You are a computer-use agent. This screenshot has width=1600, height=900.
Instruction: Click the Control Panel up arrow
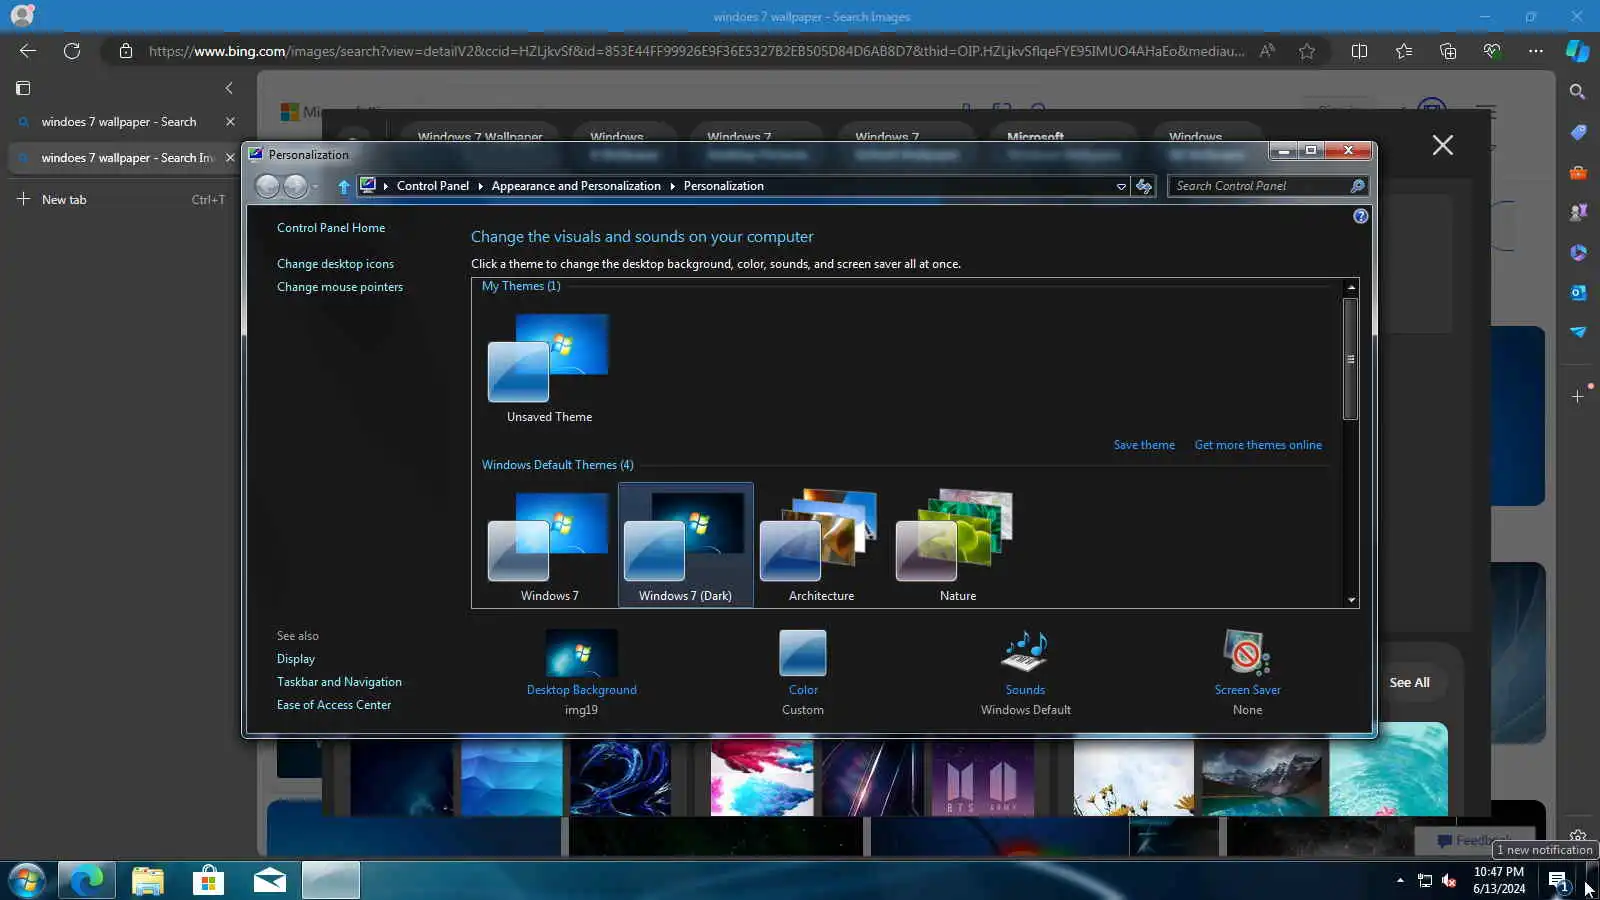pos(344,186)
